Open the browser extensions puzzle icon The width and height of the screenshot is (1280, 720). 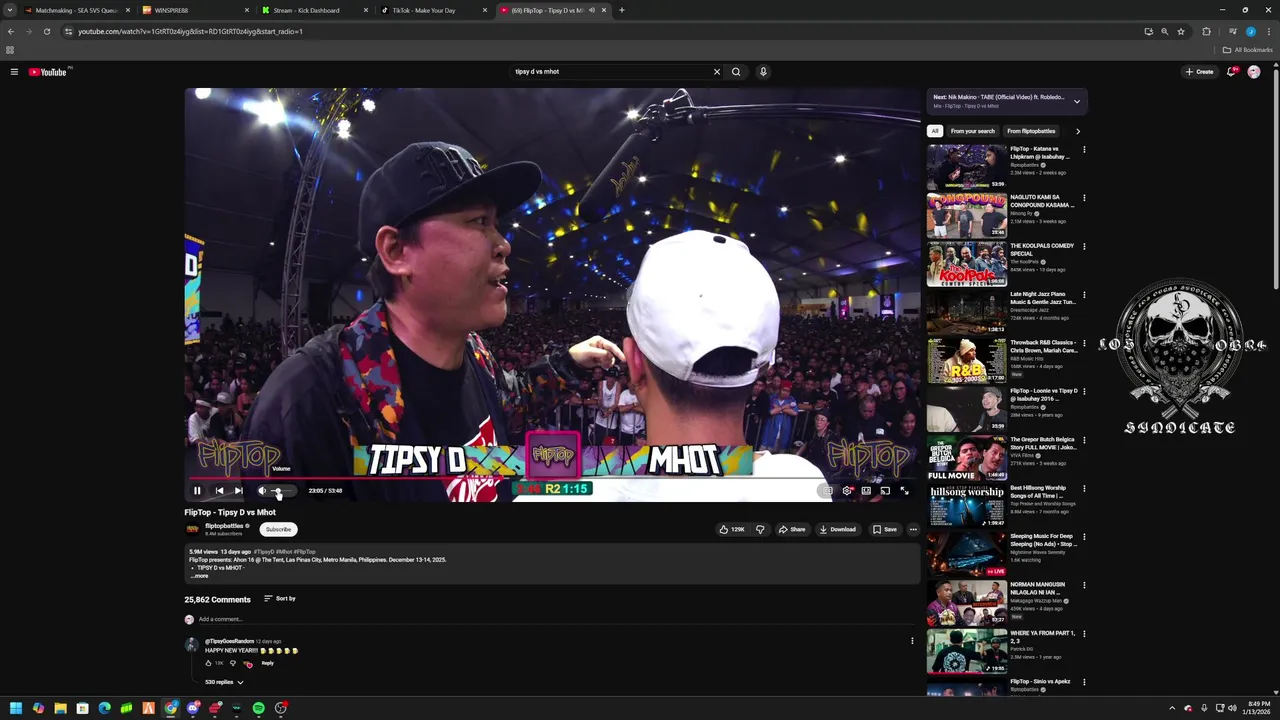pos(1206,31)
